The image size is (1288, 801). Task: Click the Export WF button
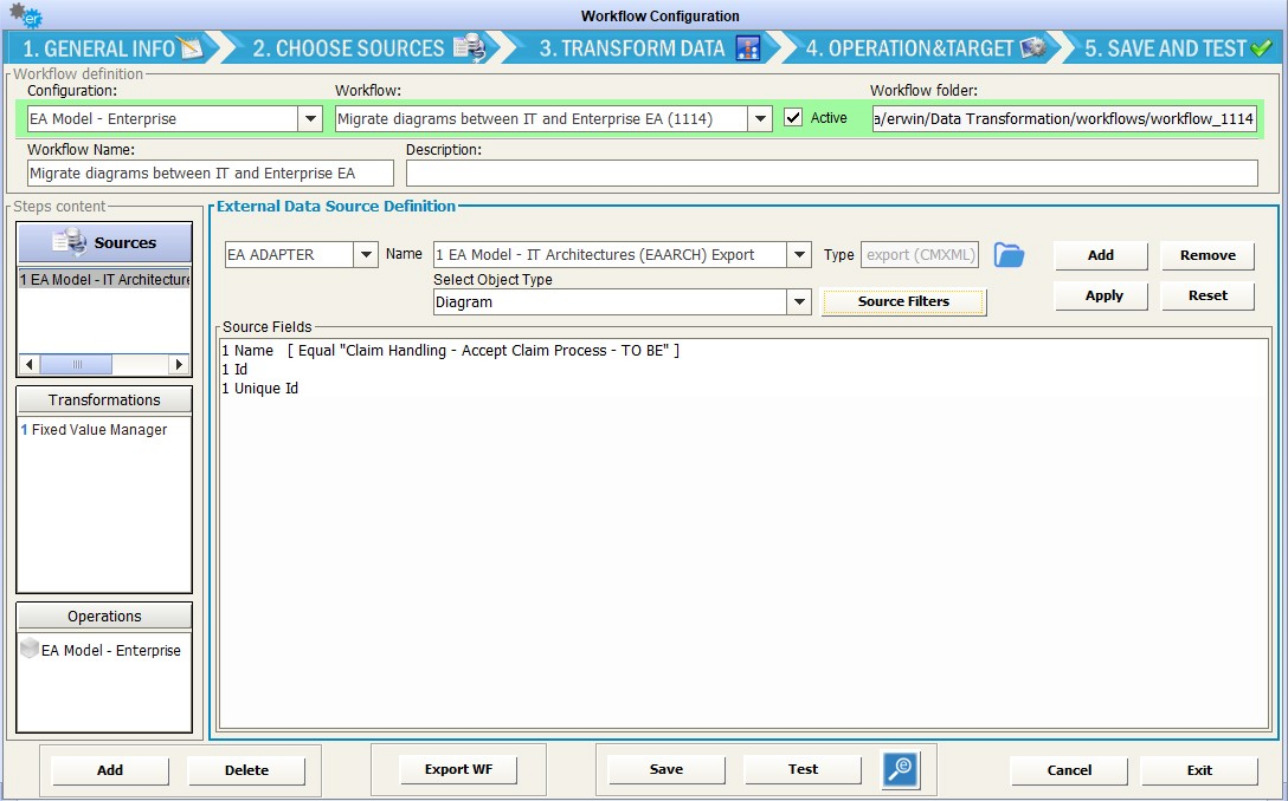click(x=459, y=769)
